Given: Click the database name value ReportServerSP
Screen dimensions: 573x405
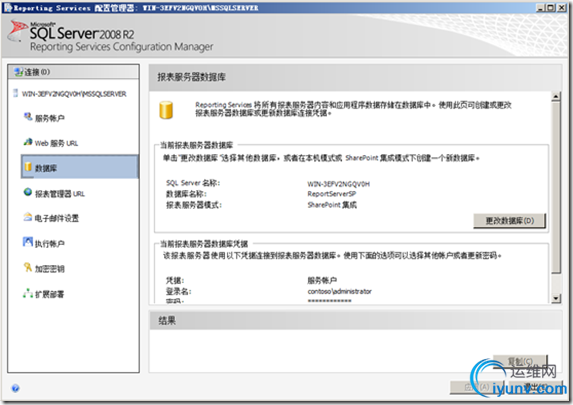Looking at the screenshot, I should pyautogui.click(x=331, y=194).
